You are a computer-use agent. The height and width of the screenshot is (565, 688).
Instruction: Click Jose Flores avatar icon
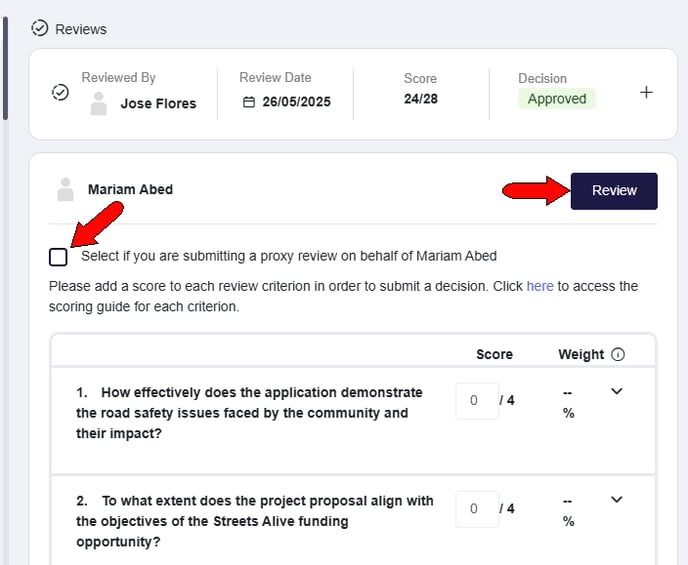[x=98, y=104]
